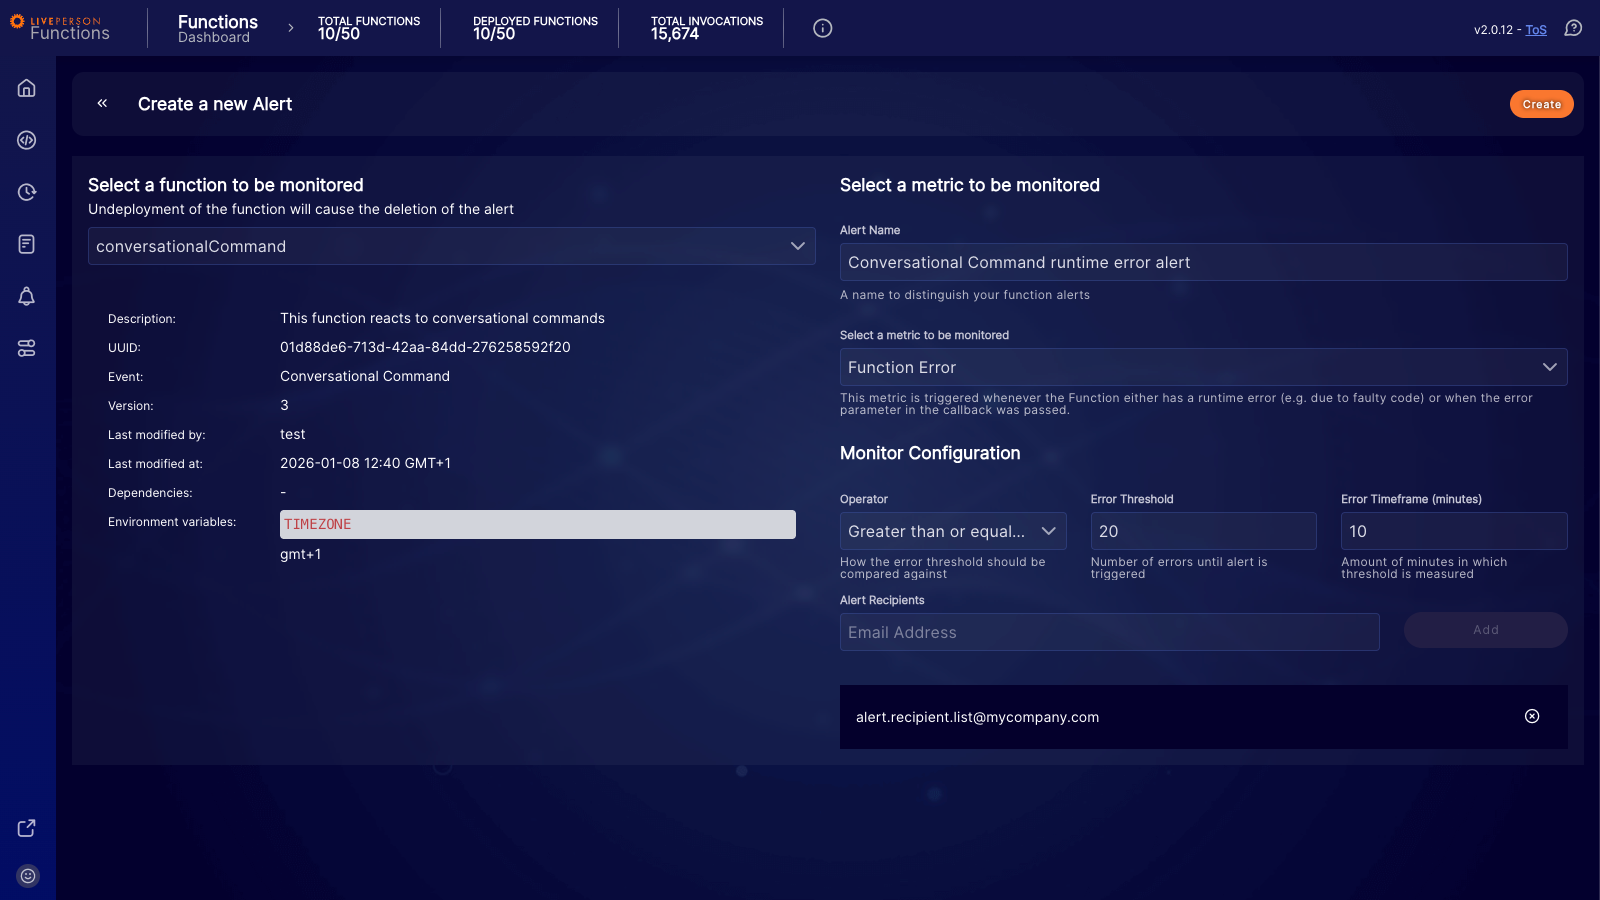Give feedback using the smiley icon
This screenshot has height=900, width=1600.
click(27, 875)
